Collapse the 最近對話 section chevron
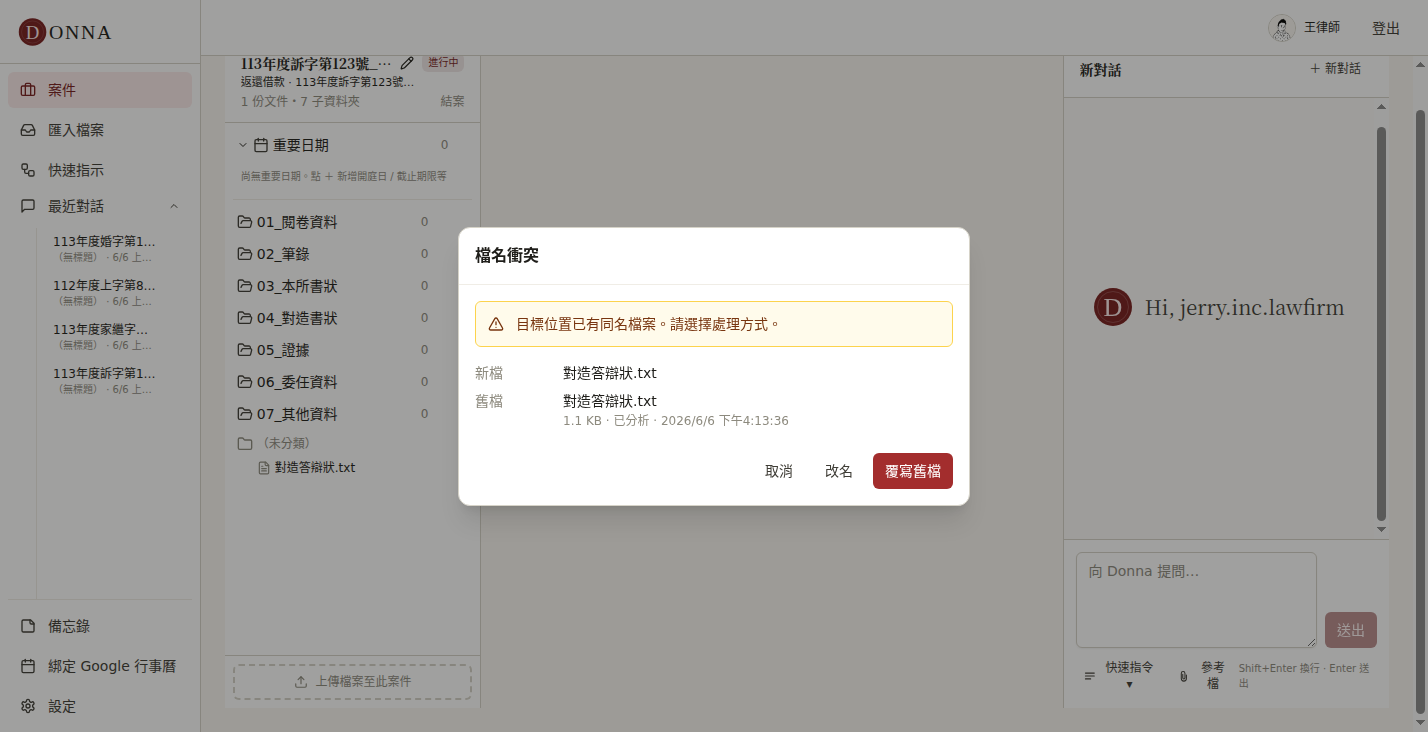This screenshot has height=732, width=1428. pyautogui.click(x=174, y=206)
